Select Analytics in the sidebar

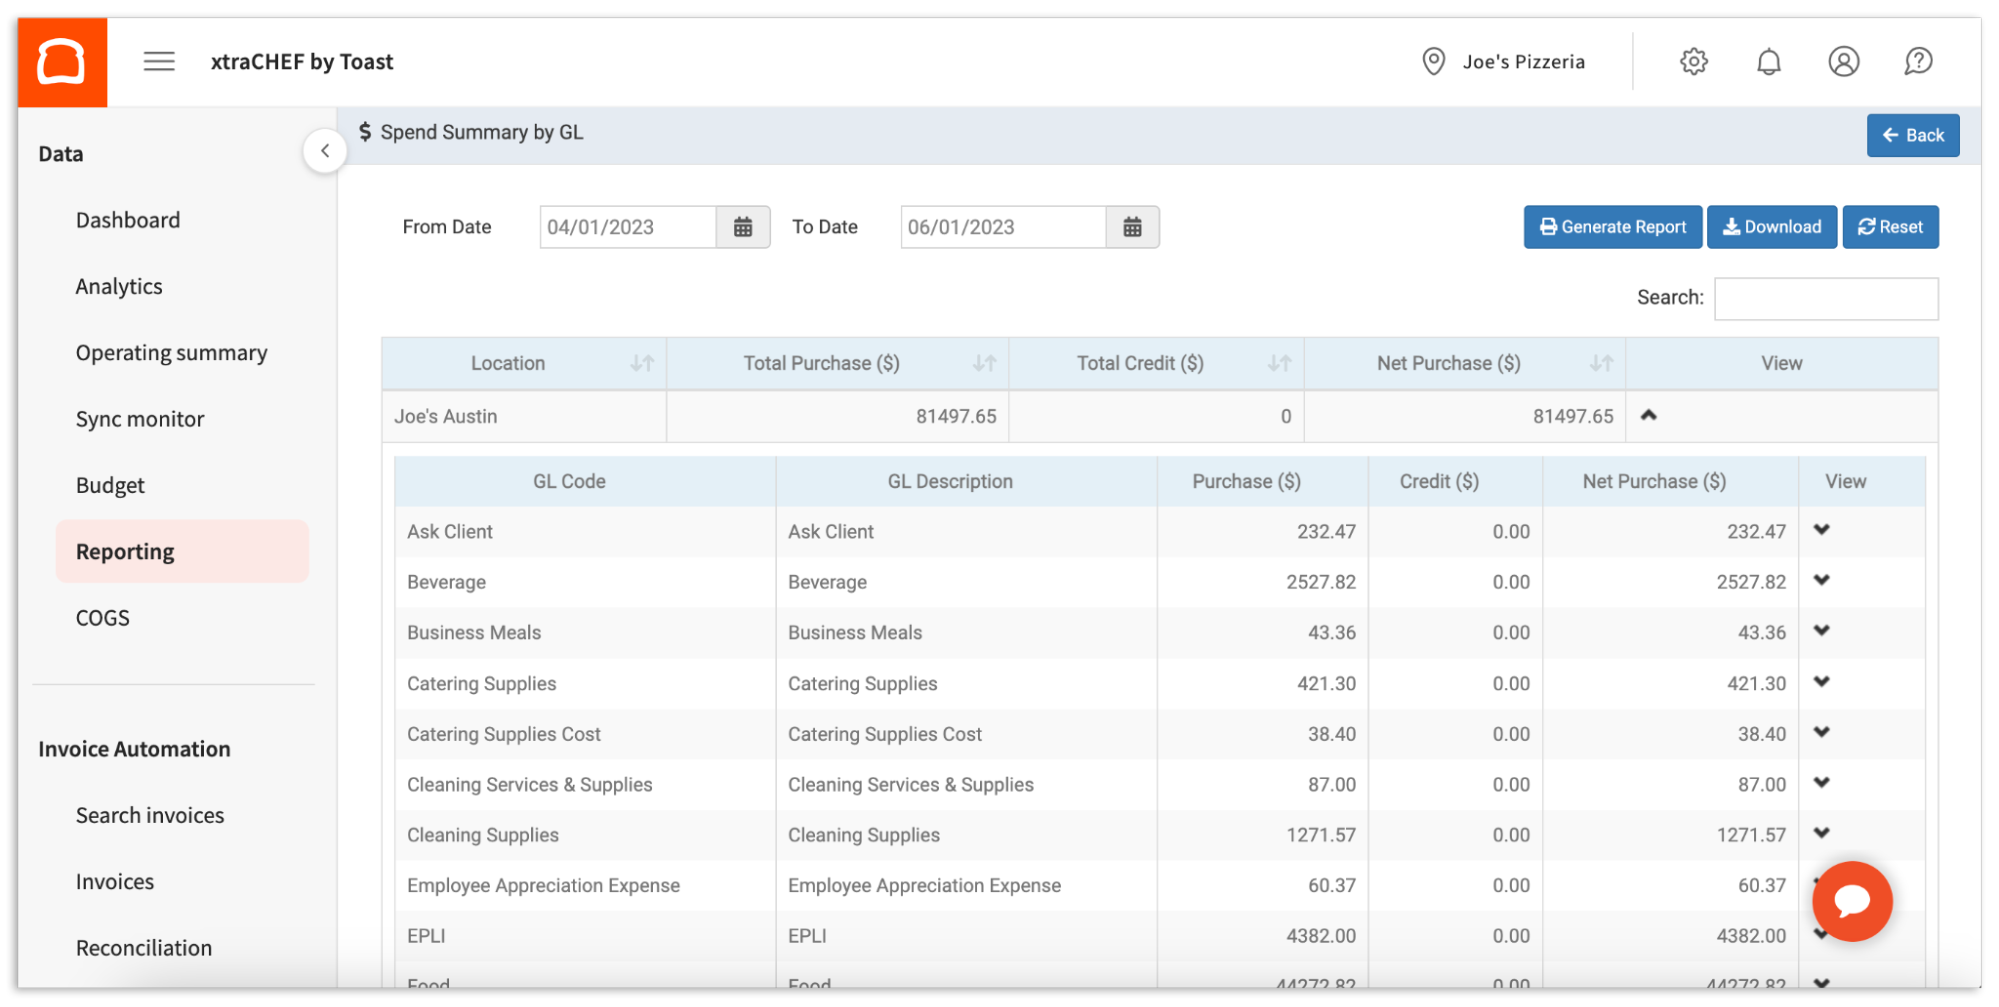point(119,287)
